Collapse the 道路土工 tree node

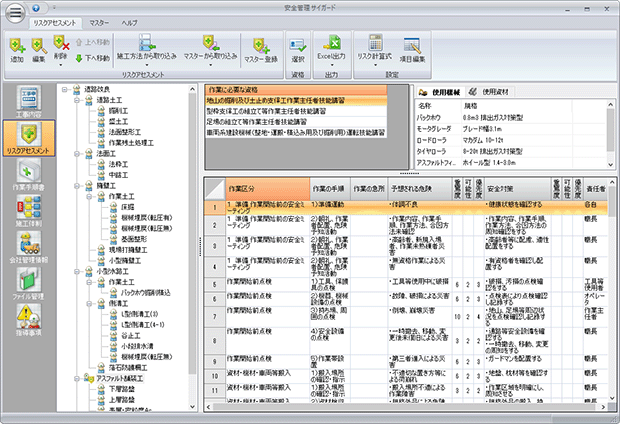click(78, 100)
